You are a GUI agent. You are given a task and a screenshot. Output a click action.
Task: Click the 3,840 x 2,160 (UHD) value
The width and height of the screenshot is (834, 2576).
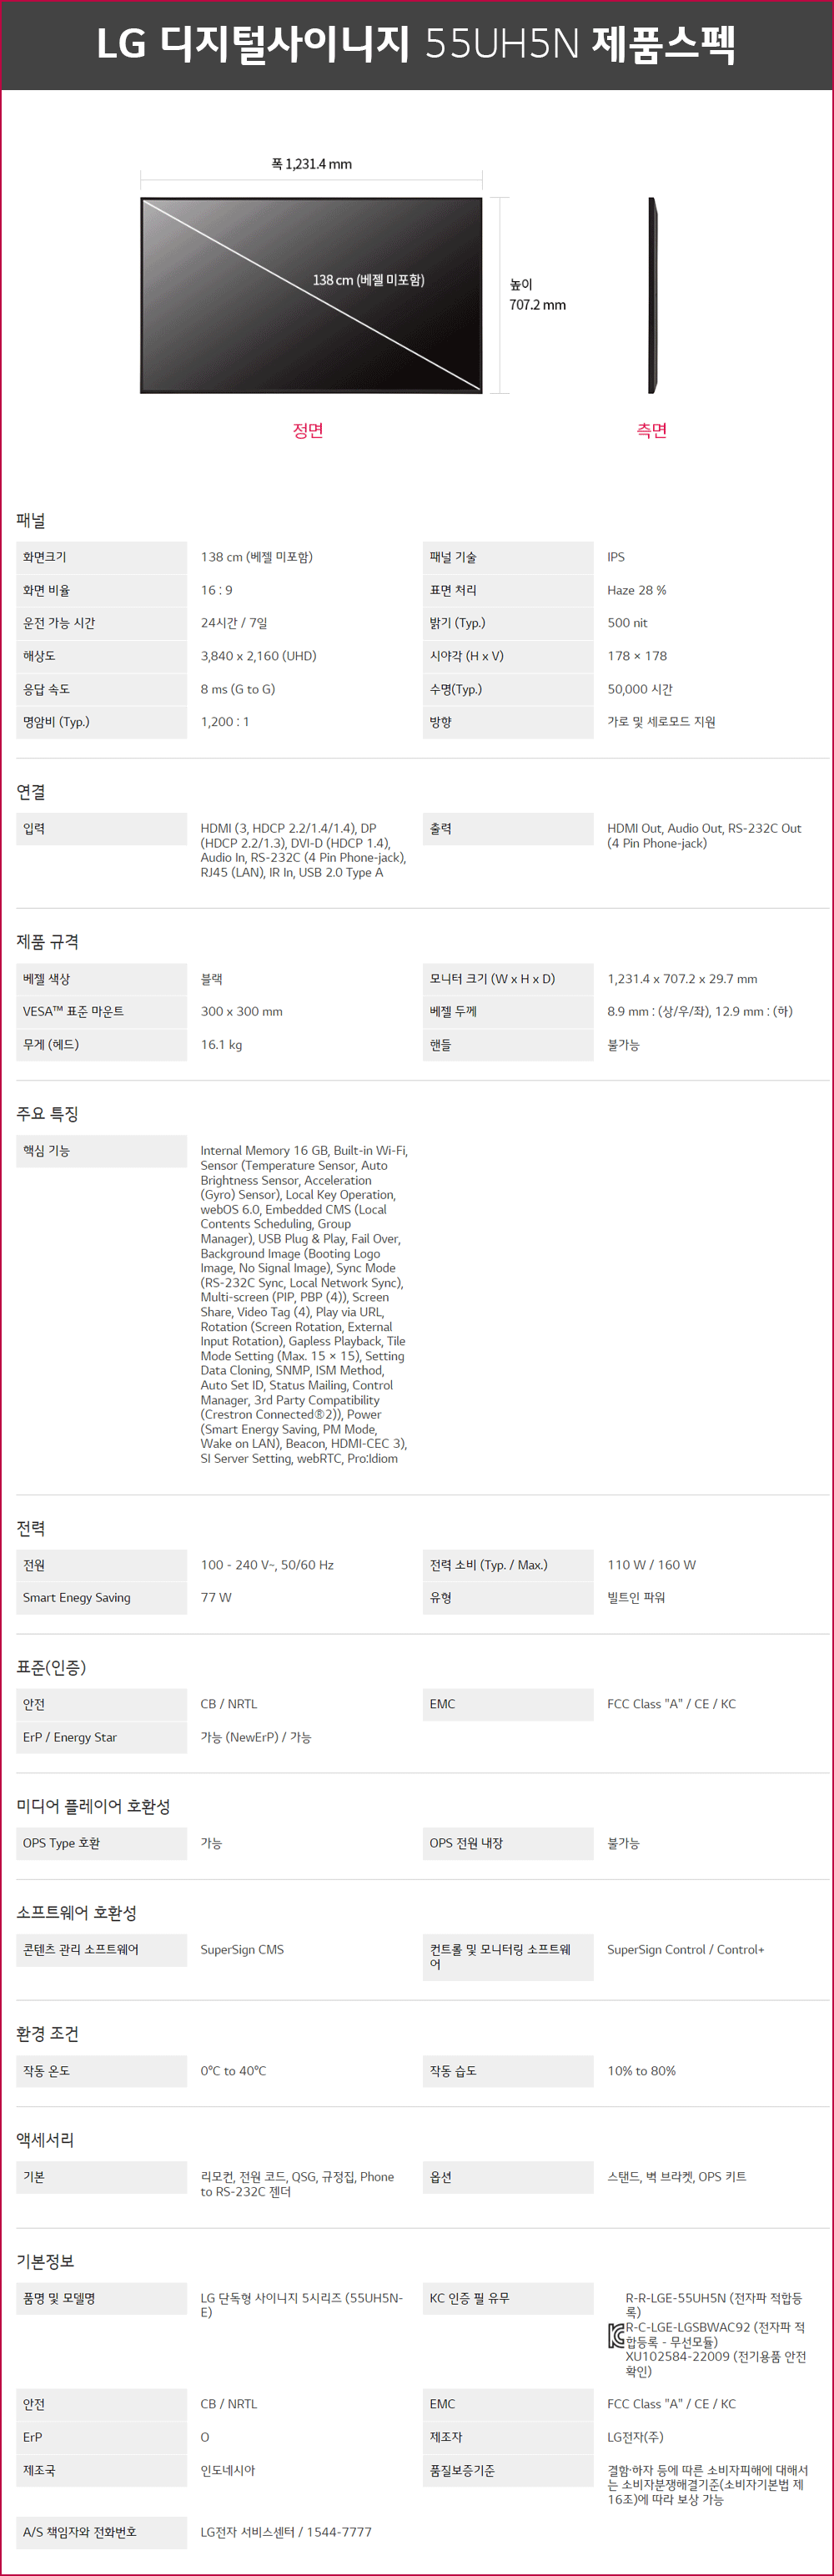258,656
